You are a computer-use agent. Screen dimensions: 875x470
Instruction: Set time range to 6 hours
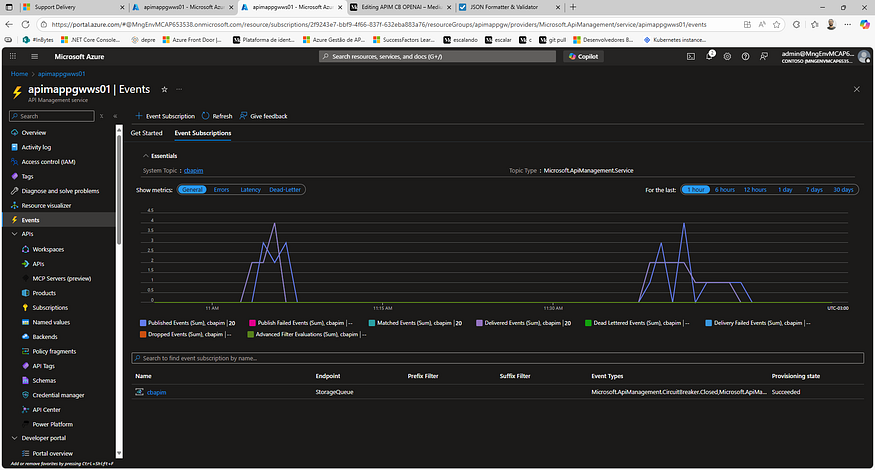[724, 190]
